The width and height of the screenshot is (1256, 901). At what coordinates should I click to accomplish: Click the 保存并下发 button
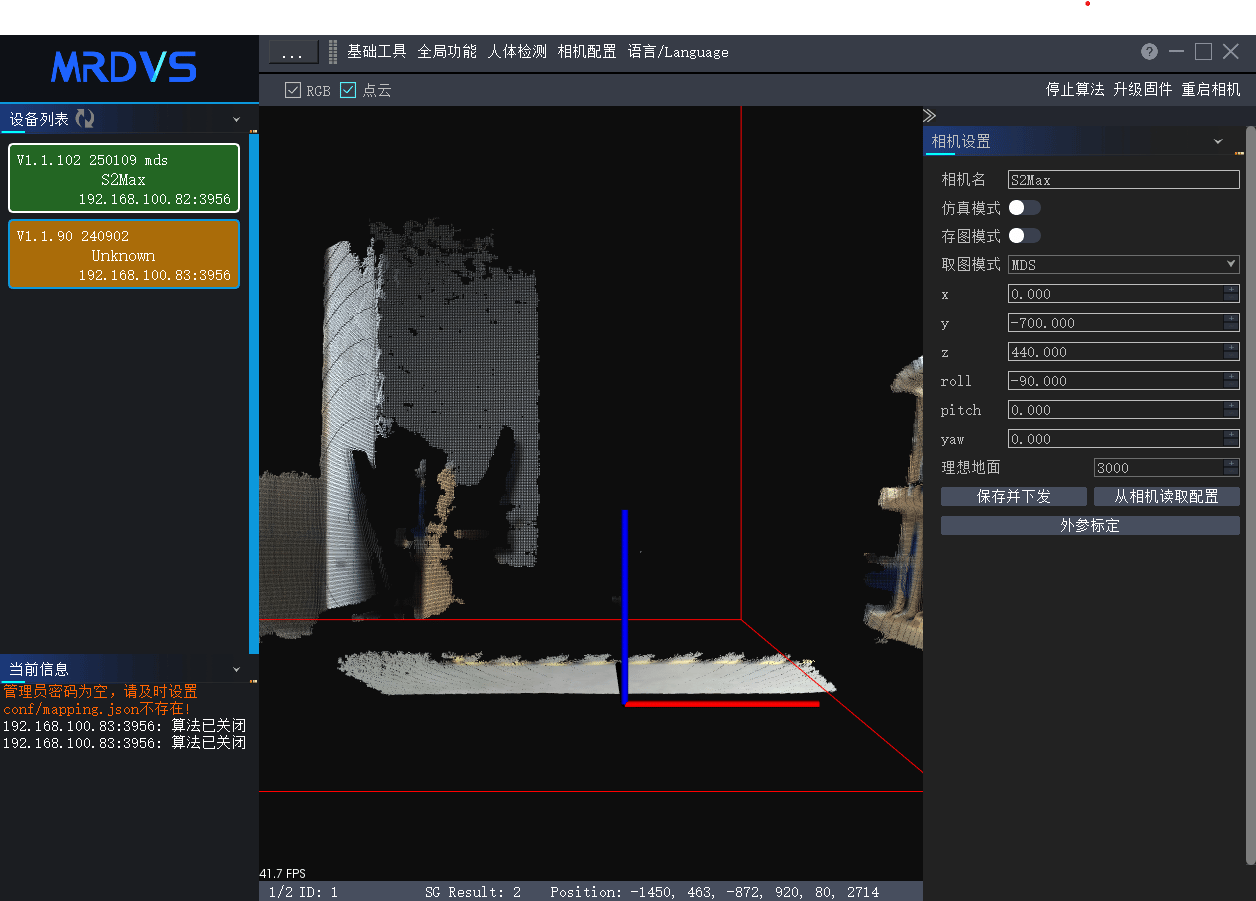(x=1014, y=497)
